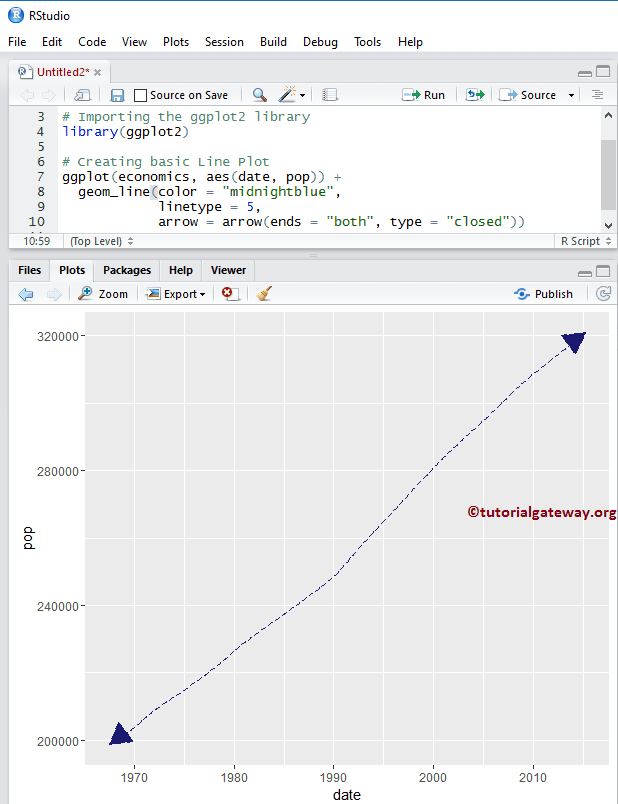Click the editor scrollbar down arrow
618x804 pixels.
608,226
